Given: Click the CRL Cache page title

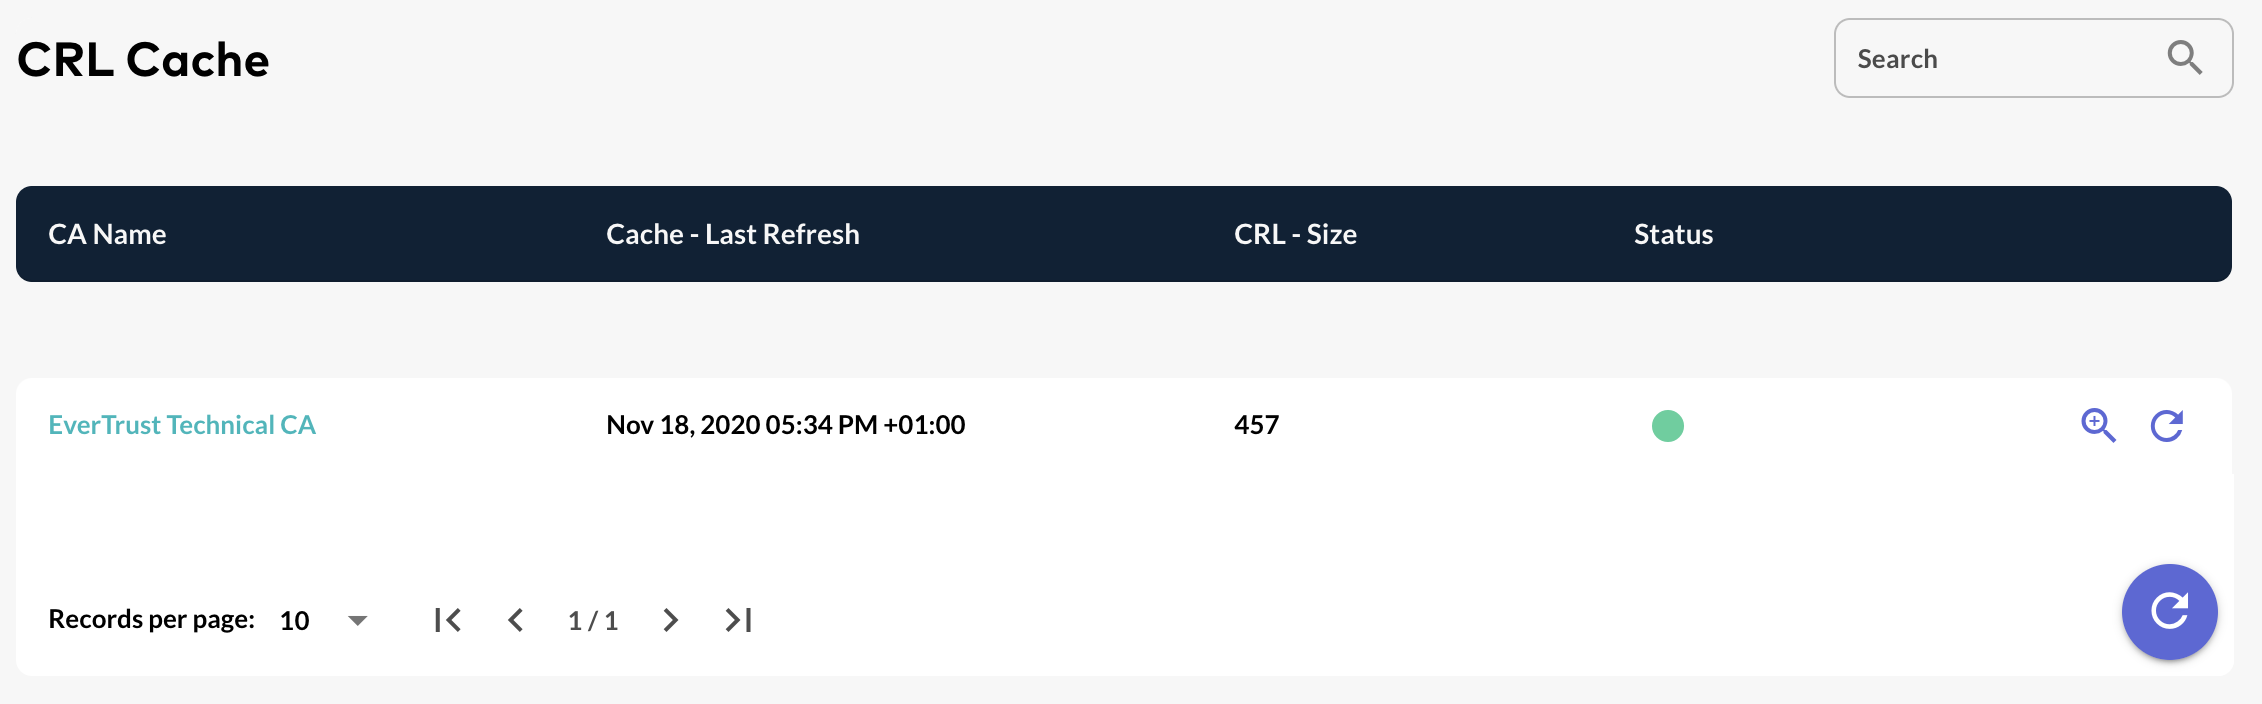Looking at the screenshot, I should pos(143,58).
